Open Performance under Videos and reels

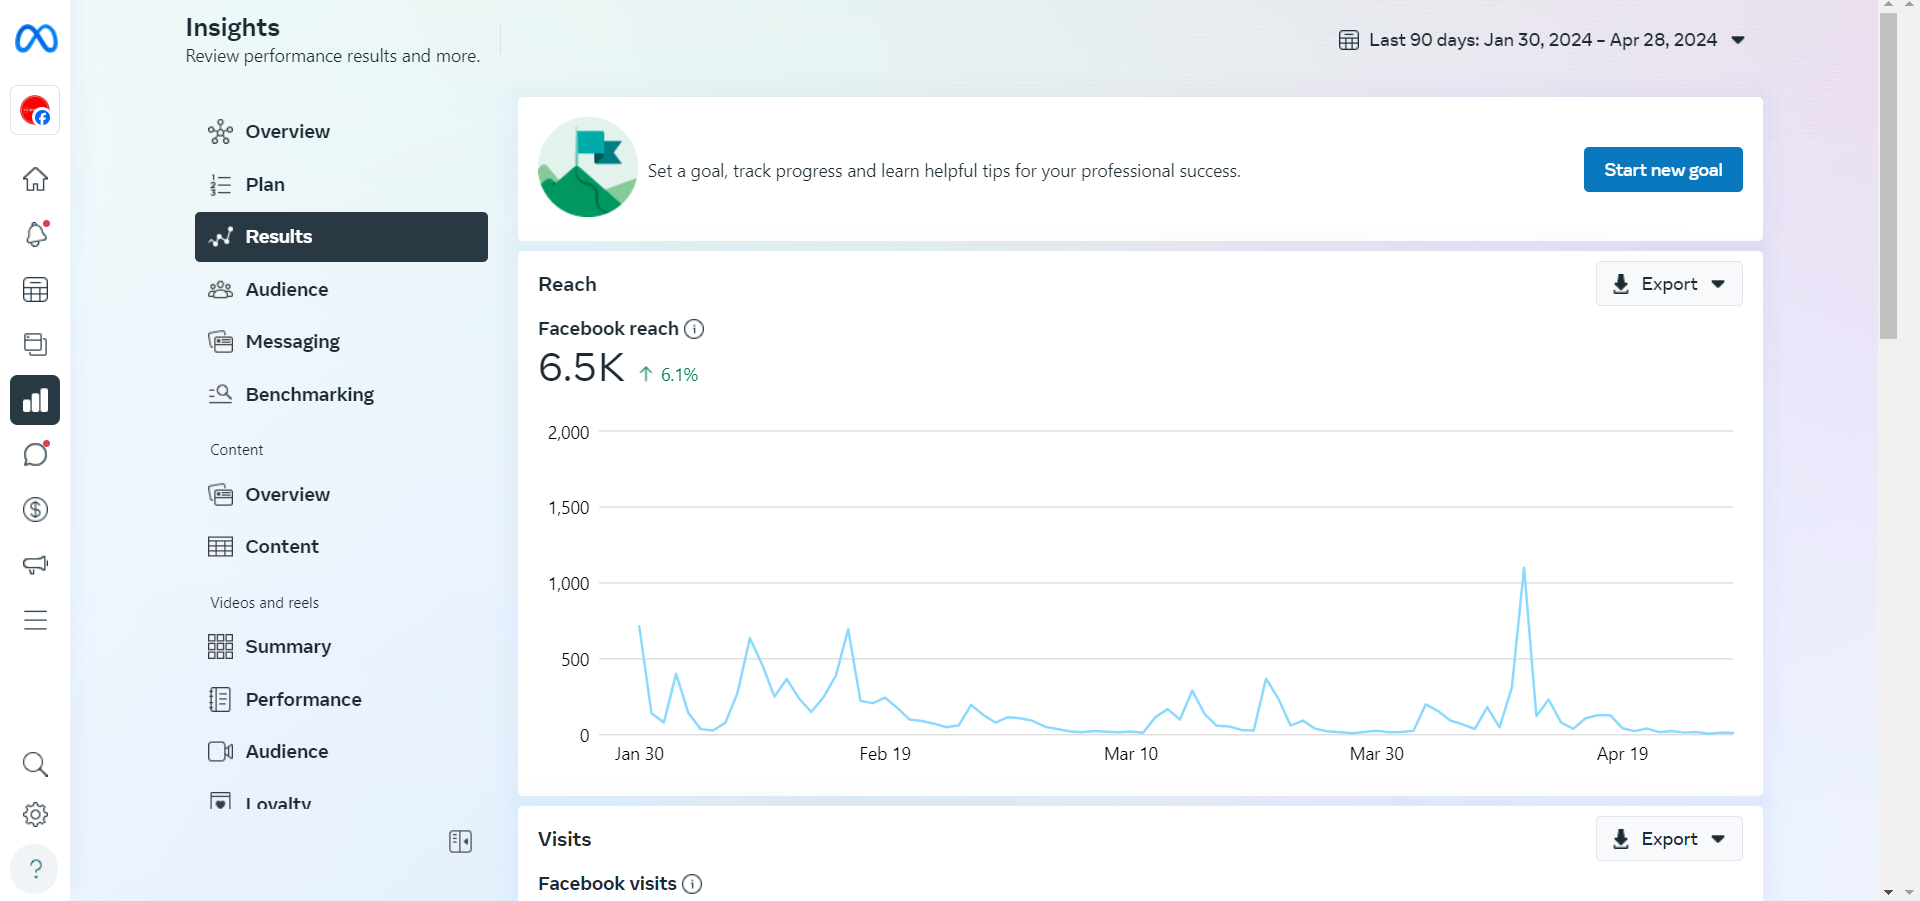(x=303, y=700)
